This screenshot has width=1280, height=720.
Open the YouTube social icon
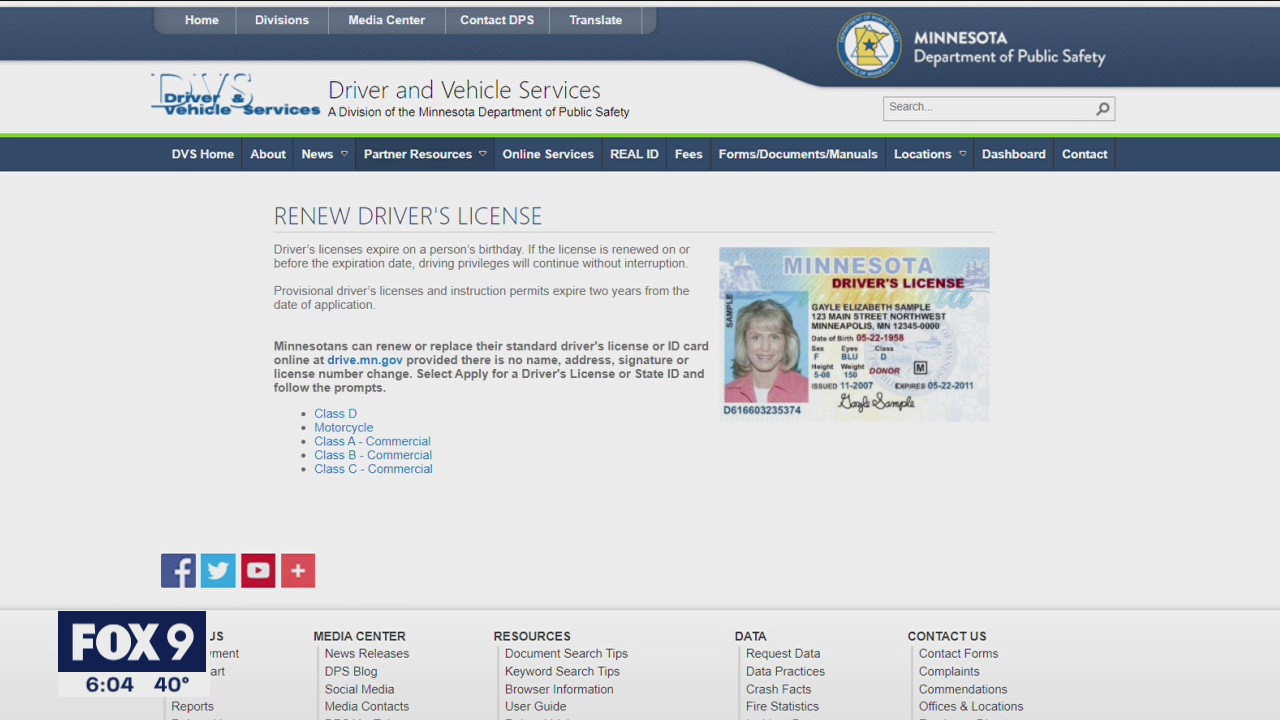tap(258, 570)
